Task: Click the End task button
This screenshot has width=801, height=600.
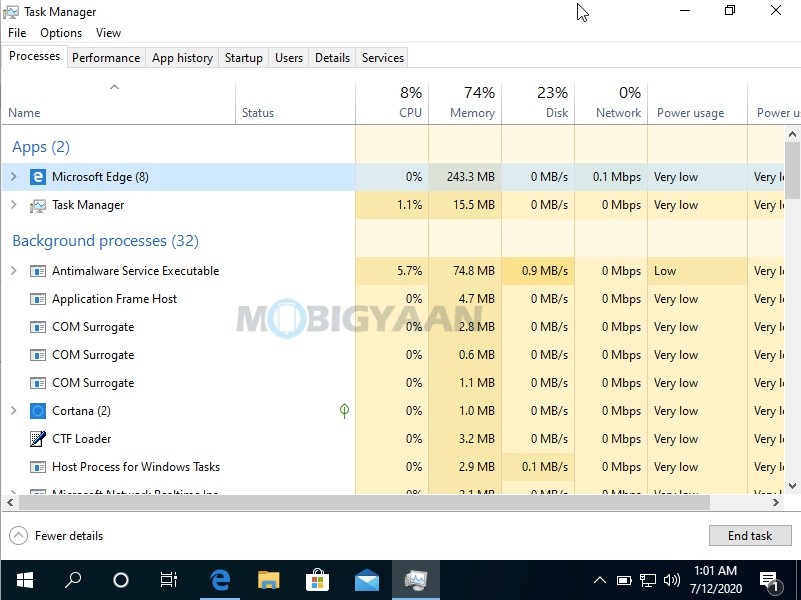Action: click(x=750, y=535)
